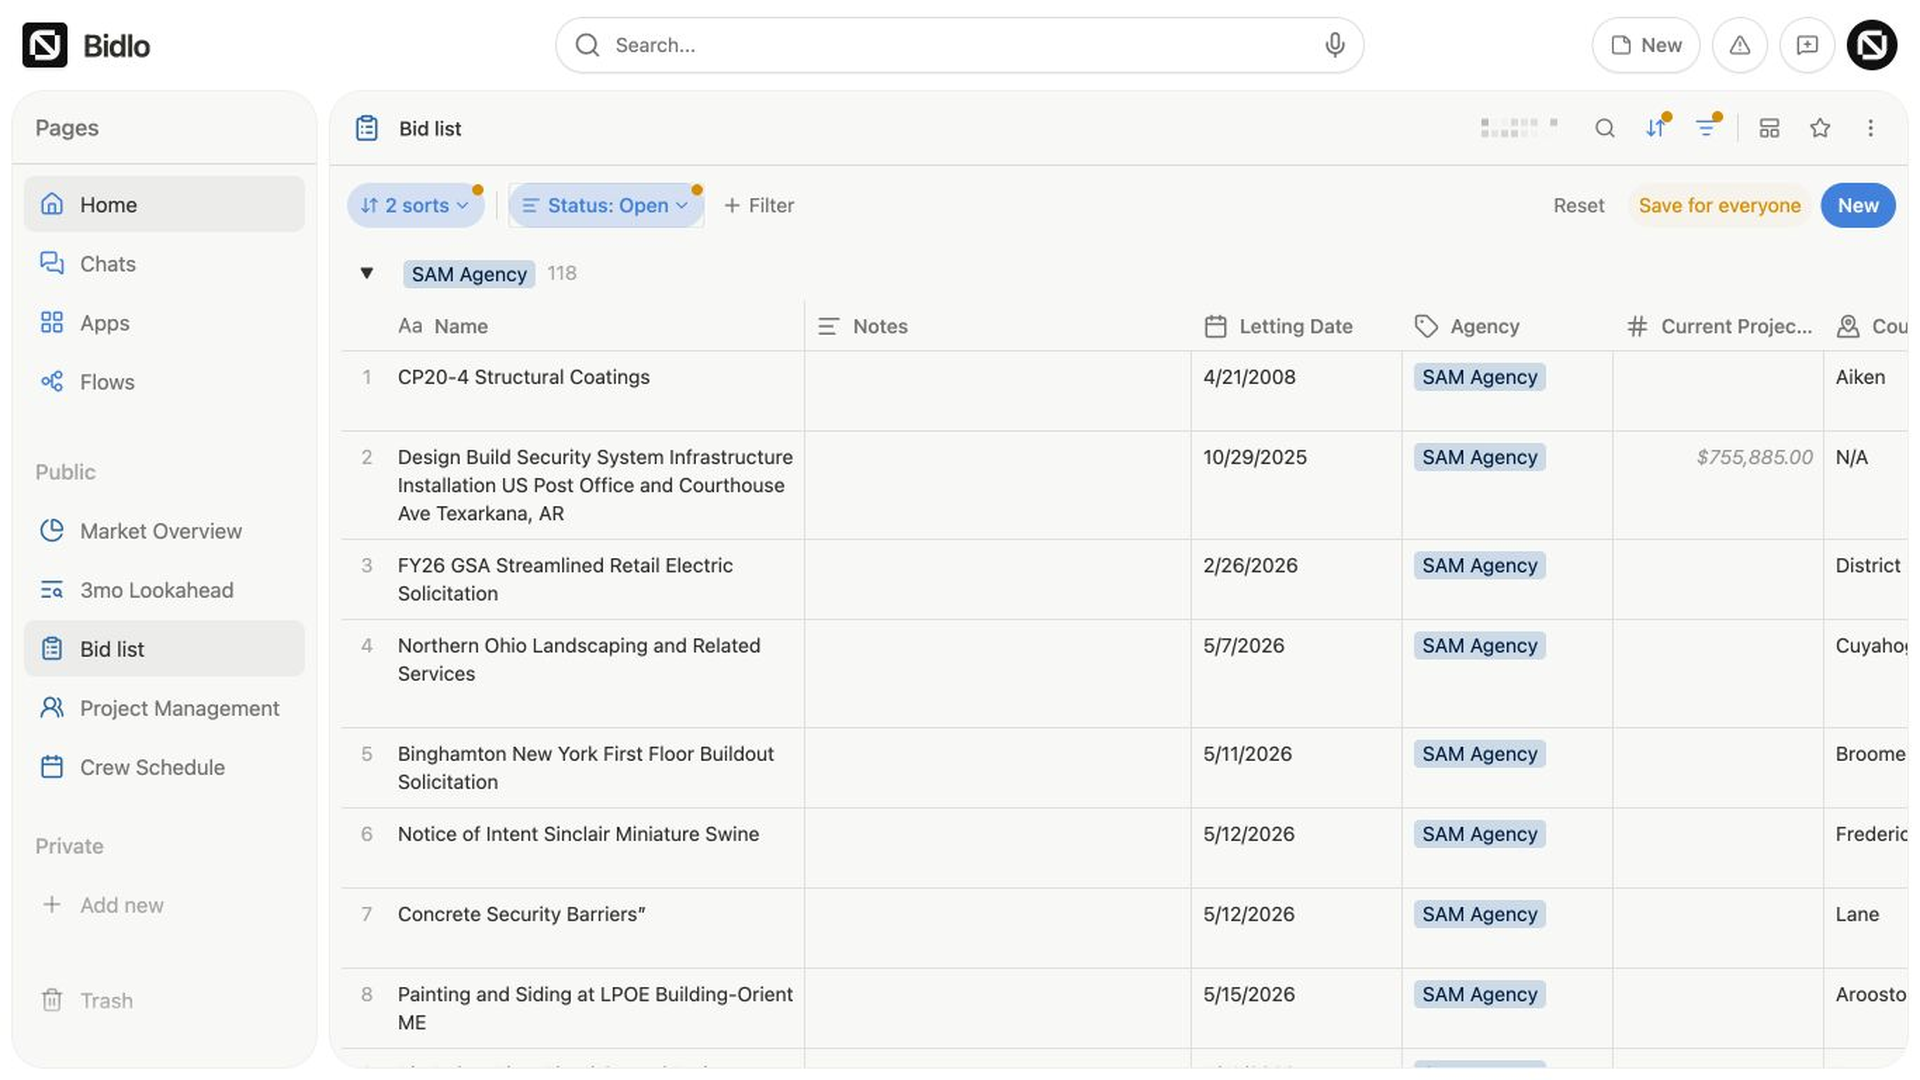Open the three-dot more options menu

coord(1870,128)
